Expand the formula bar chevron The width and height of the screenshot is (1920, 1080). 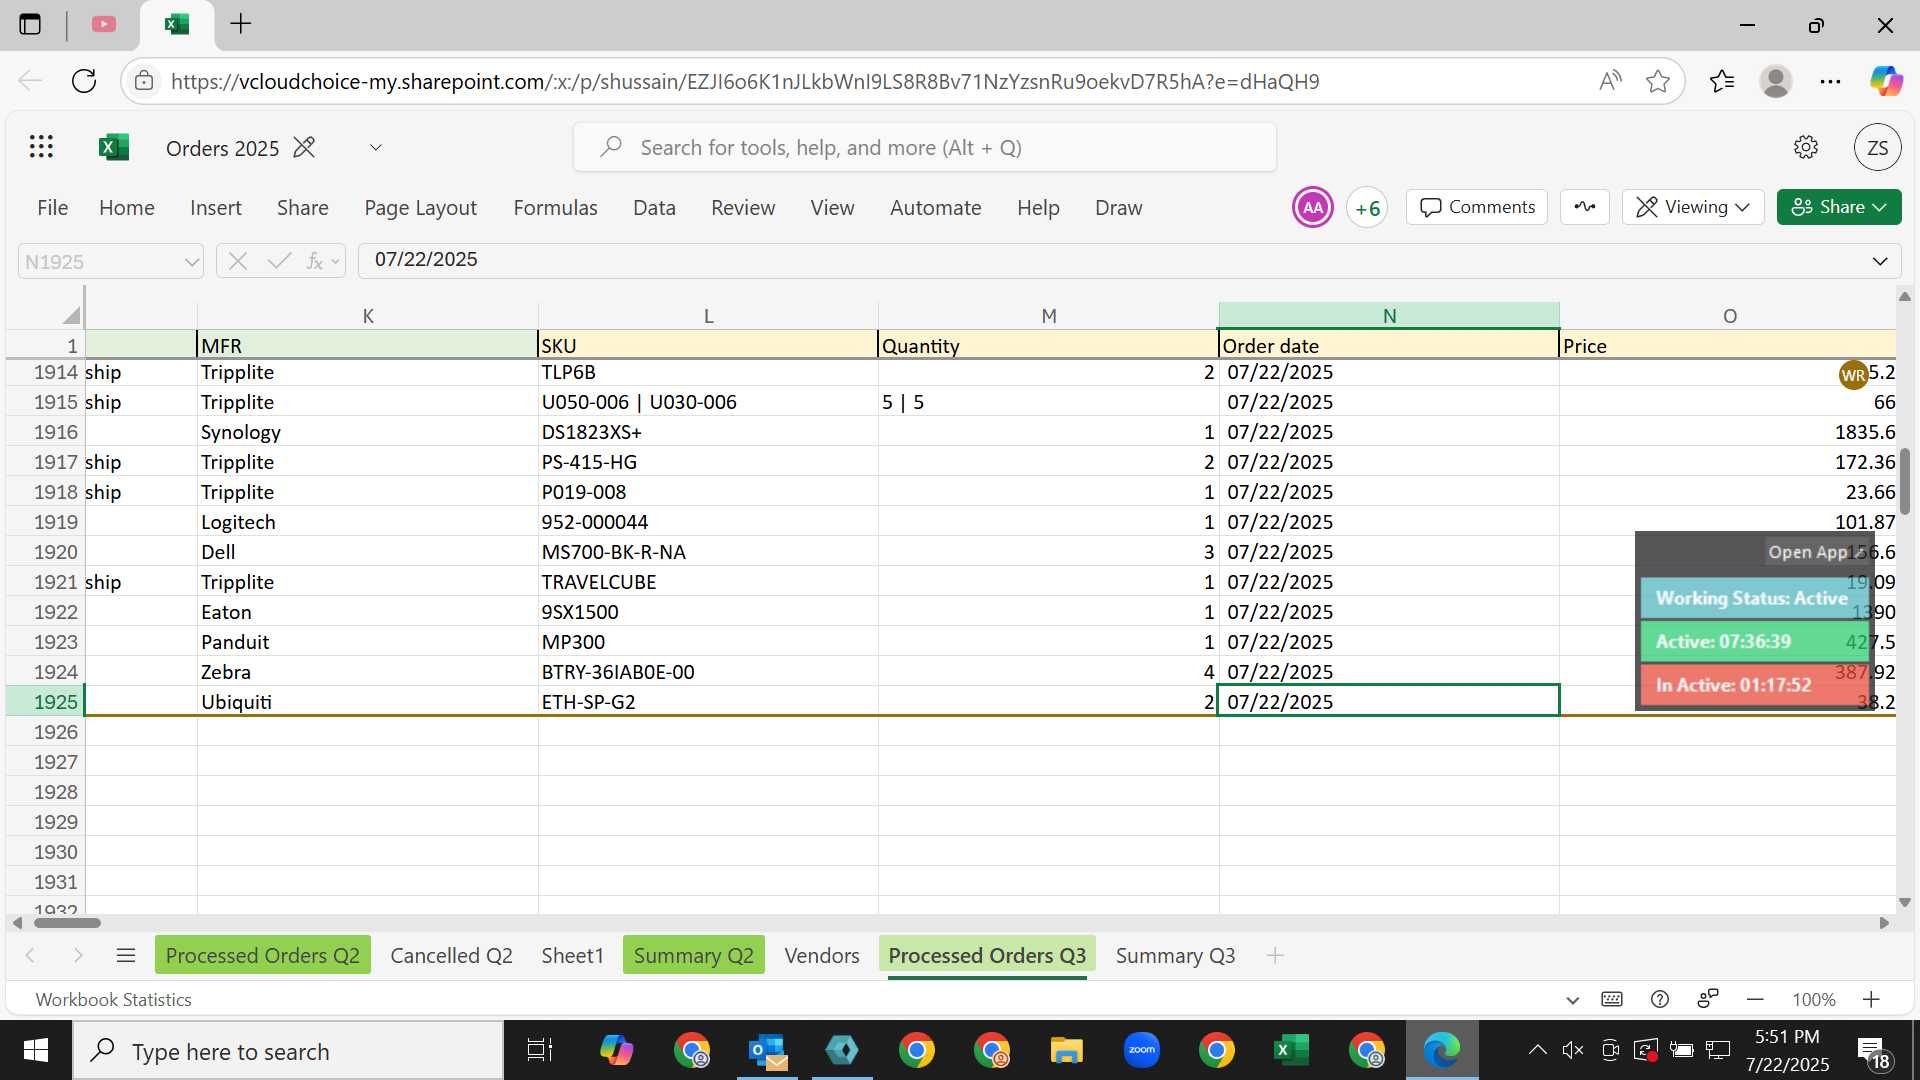[1879, 261]
